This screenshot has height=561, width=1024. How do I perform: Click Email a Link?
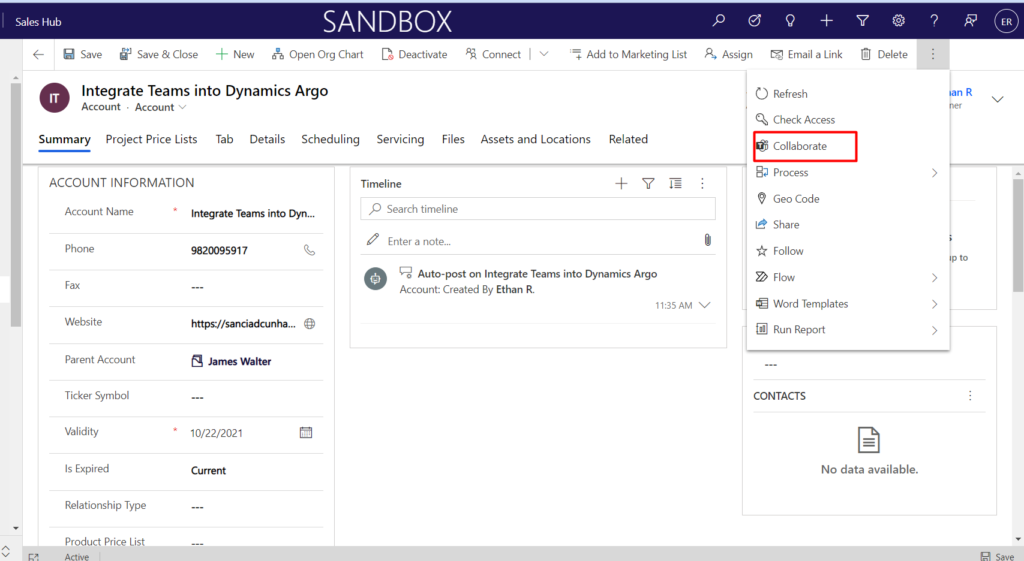[x=807, y=54]
